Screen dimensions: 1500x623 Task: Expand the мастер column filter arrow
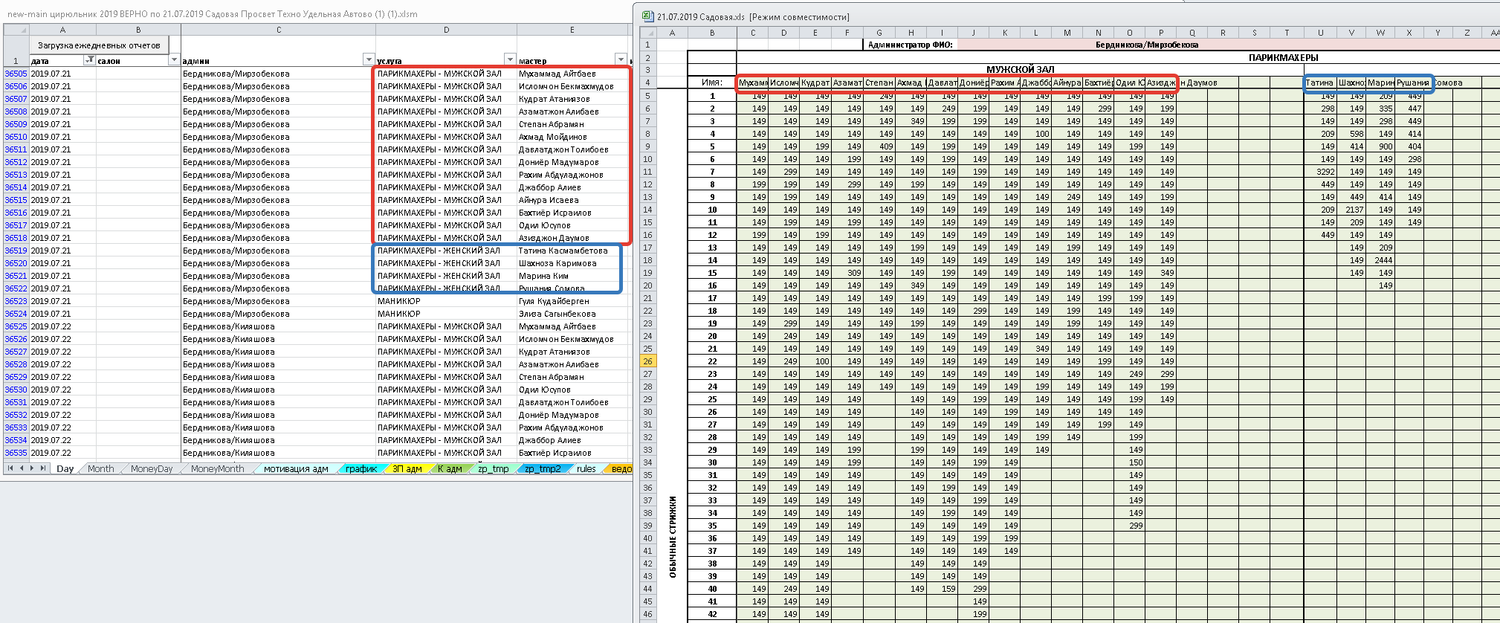click(x=622, y=61)
